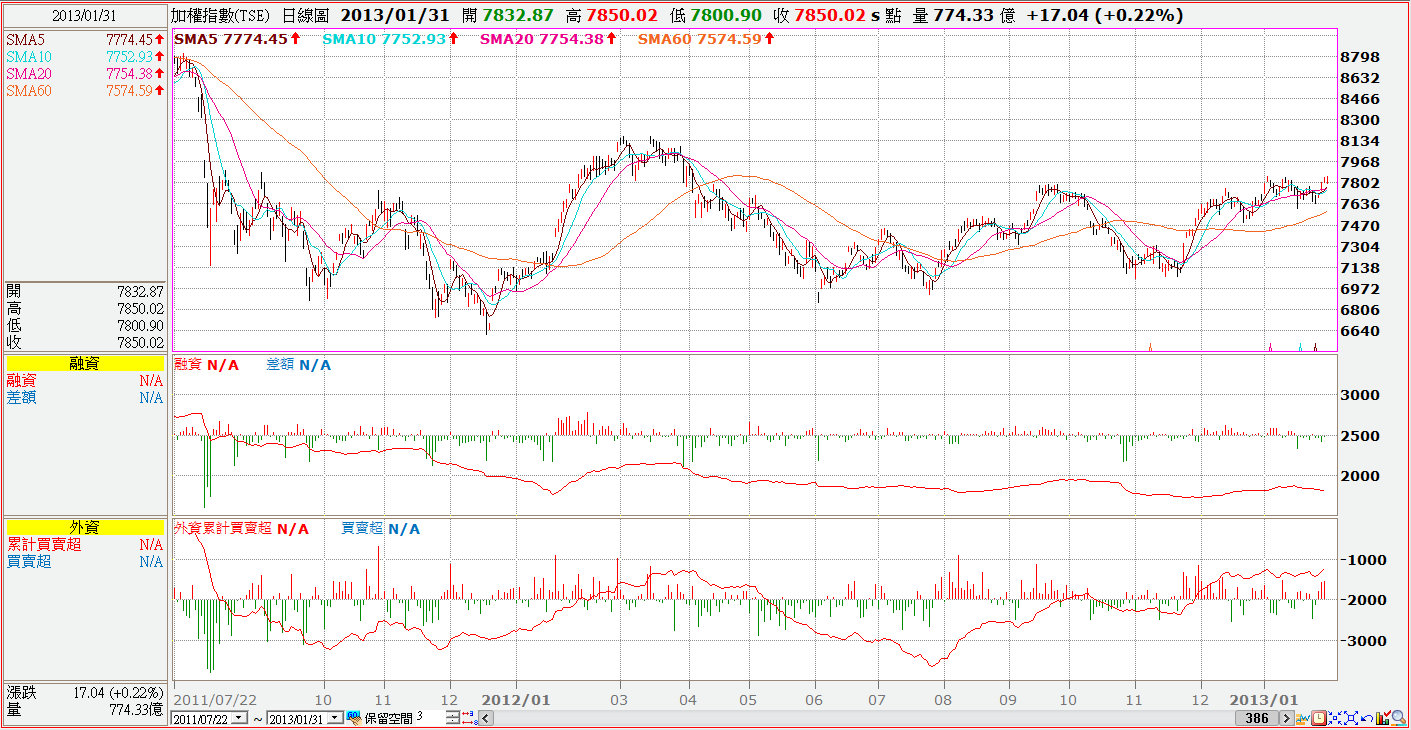The image size is (1411, 730).
Task: Select the SMA10 row in the left panel
Action: pyautogui.click(x=84, y=56)
